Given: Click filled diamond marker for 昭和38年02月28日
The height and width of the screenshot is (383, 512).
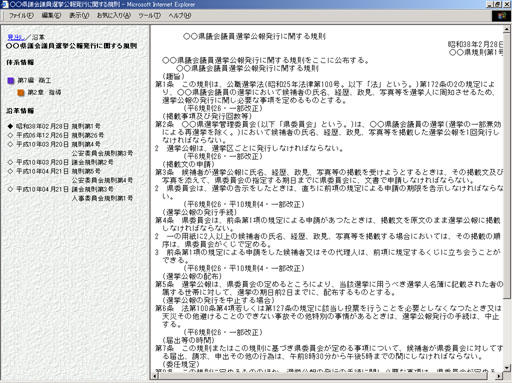Looking at the screenshot, I should 10,126.
